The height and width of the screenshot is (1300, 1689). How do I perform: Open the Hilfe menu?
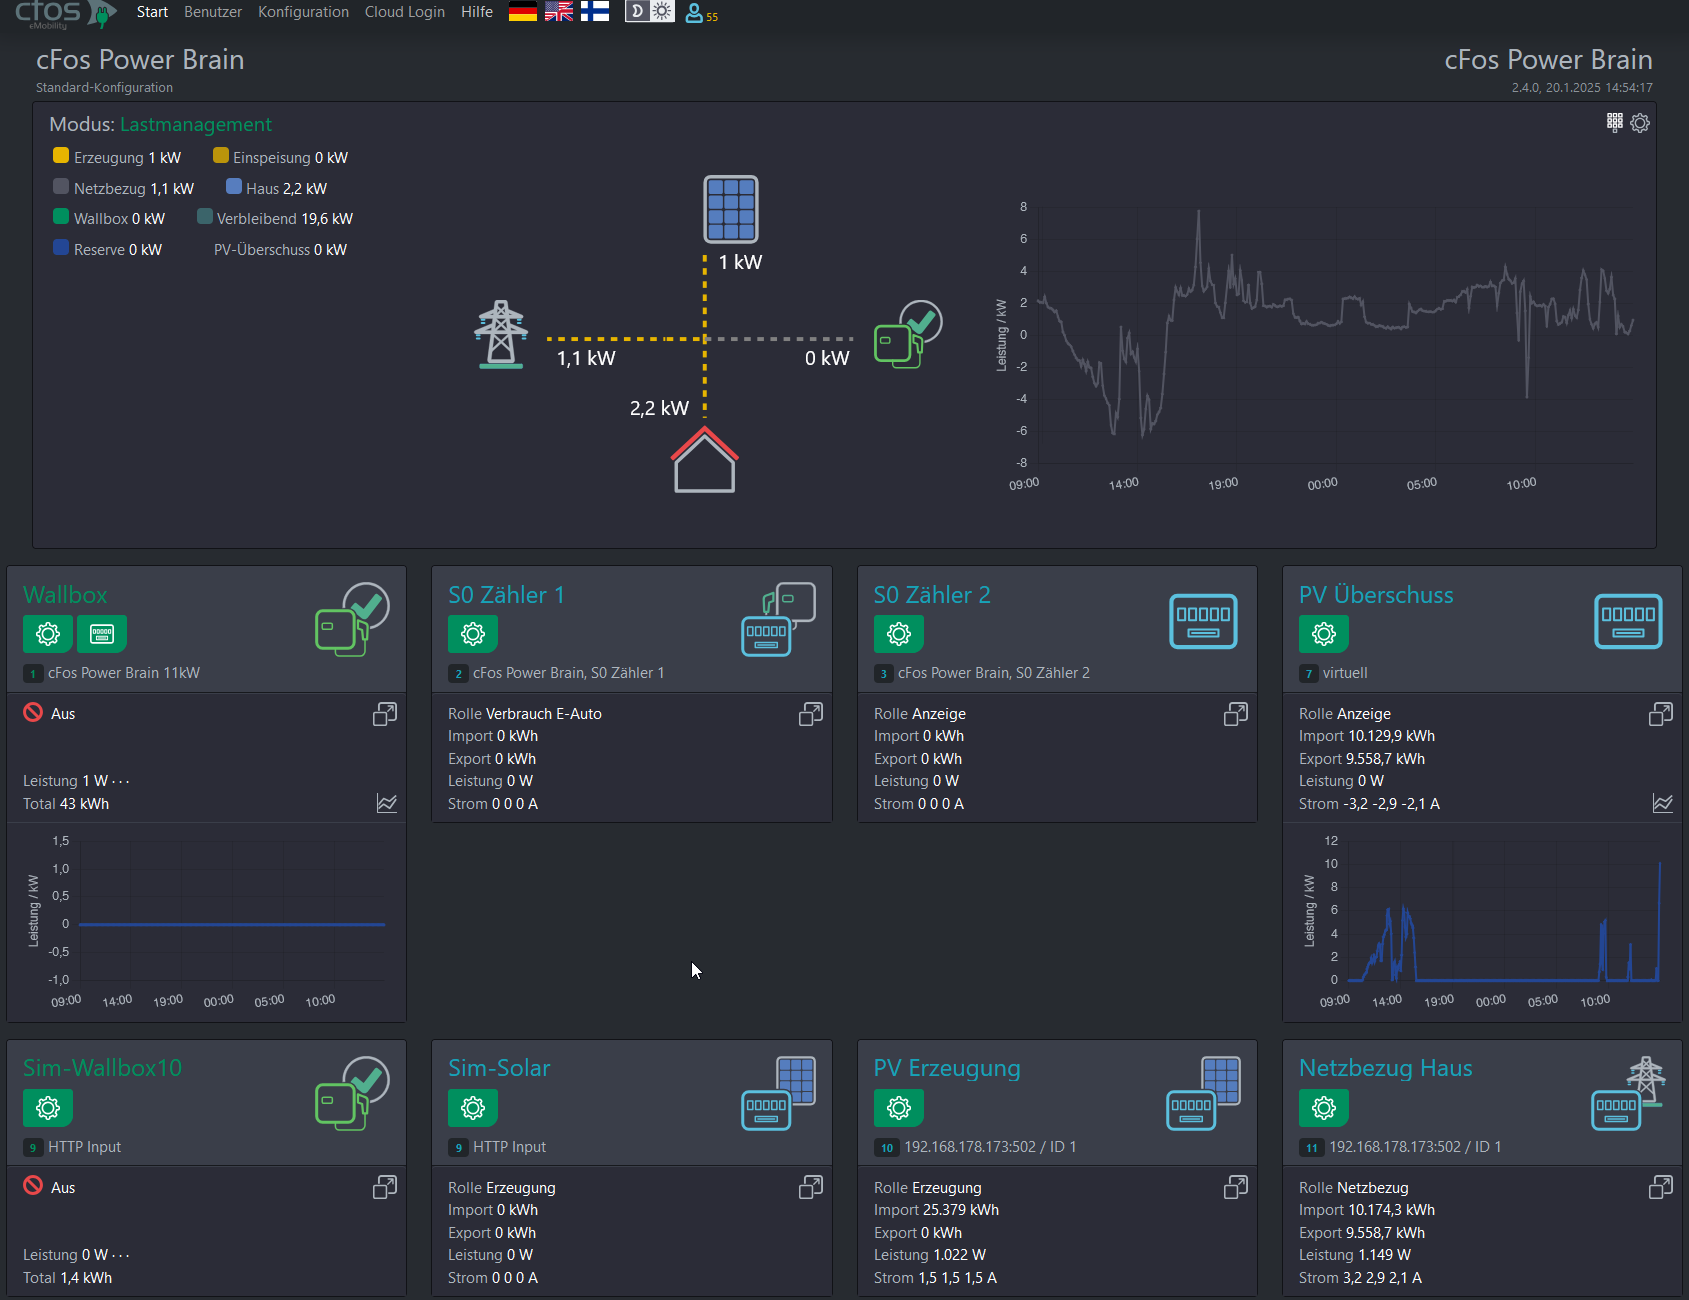[477, 12]
